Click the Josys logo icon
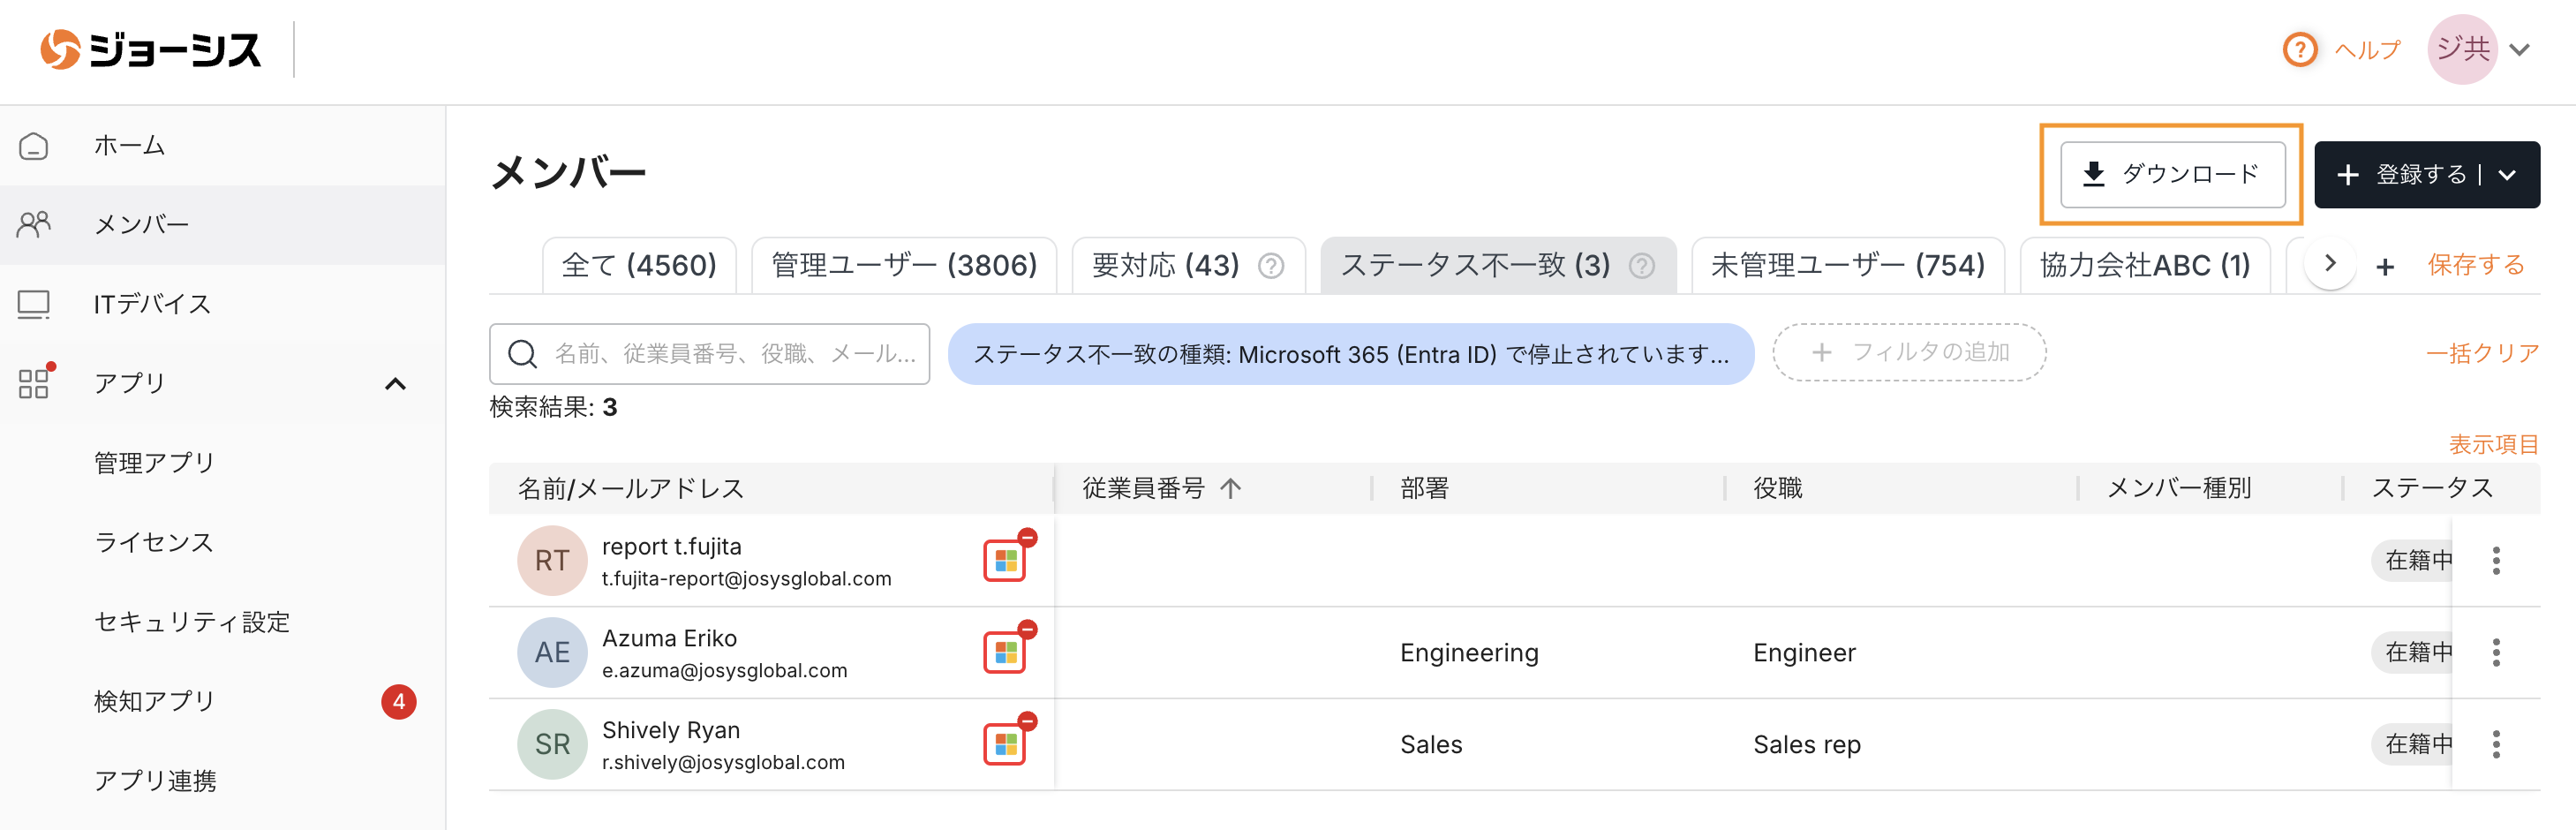This screenshot has width=2576, height=830. pyautogui.click(x=60, y=49)
